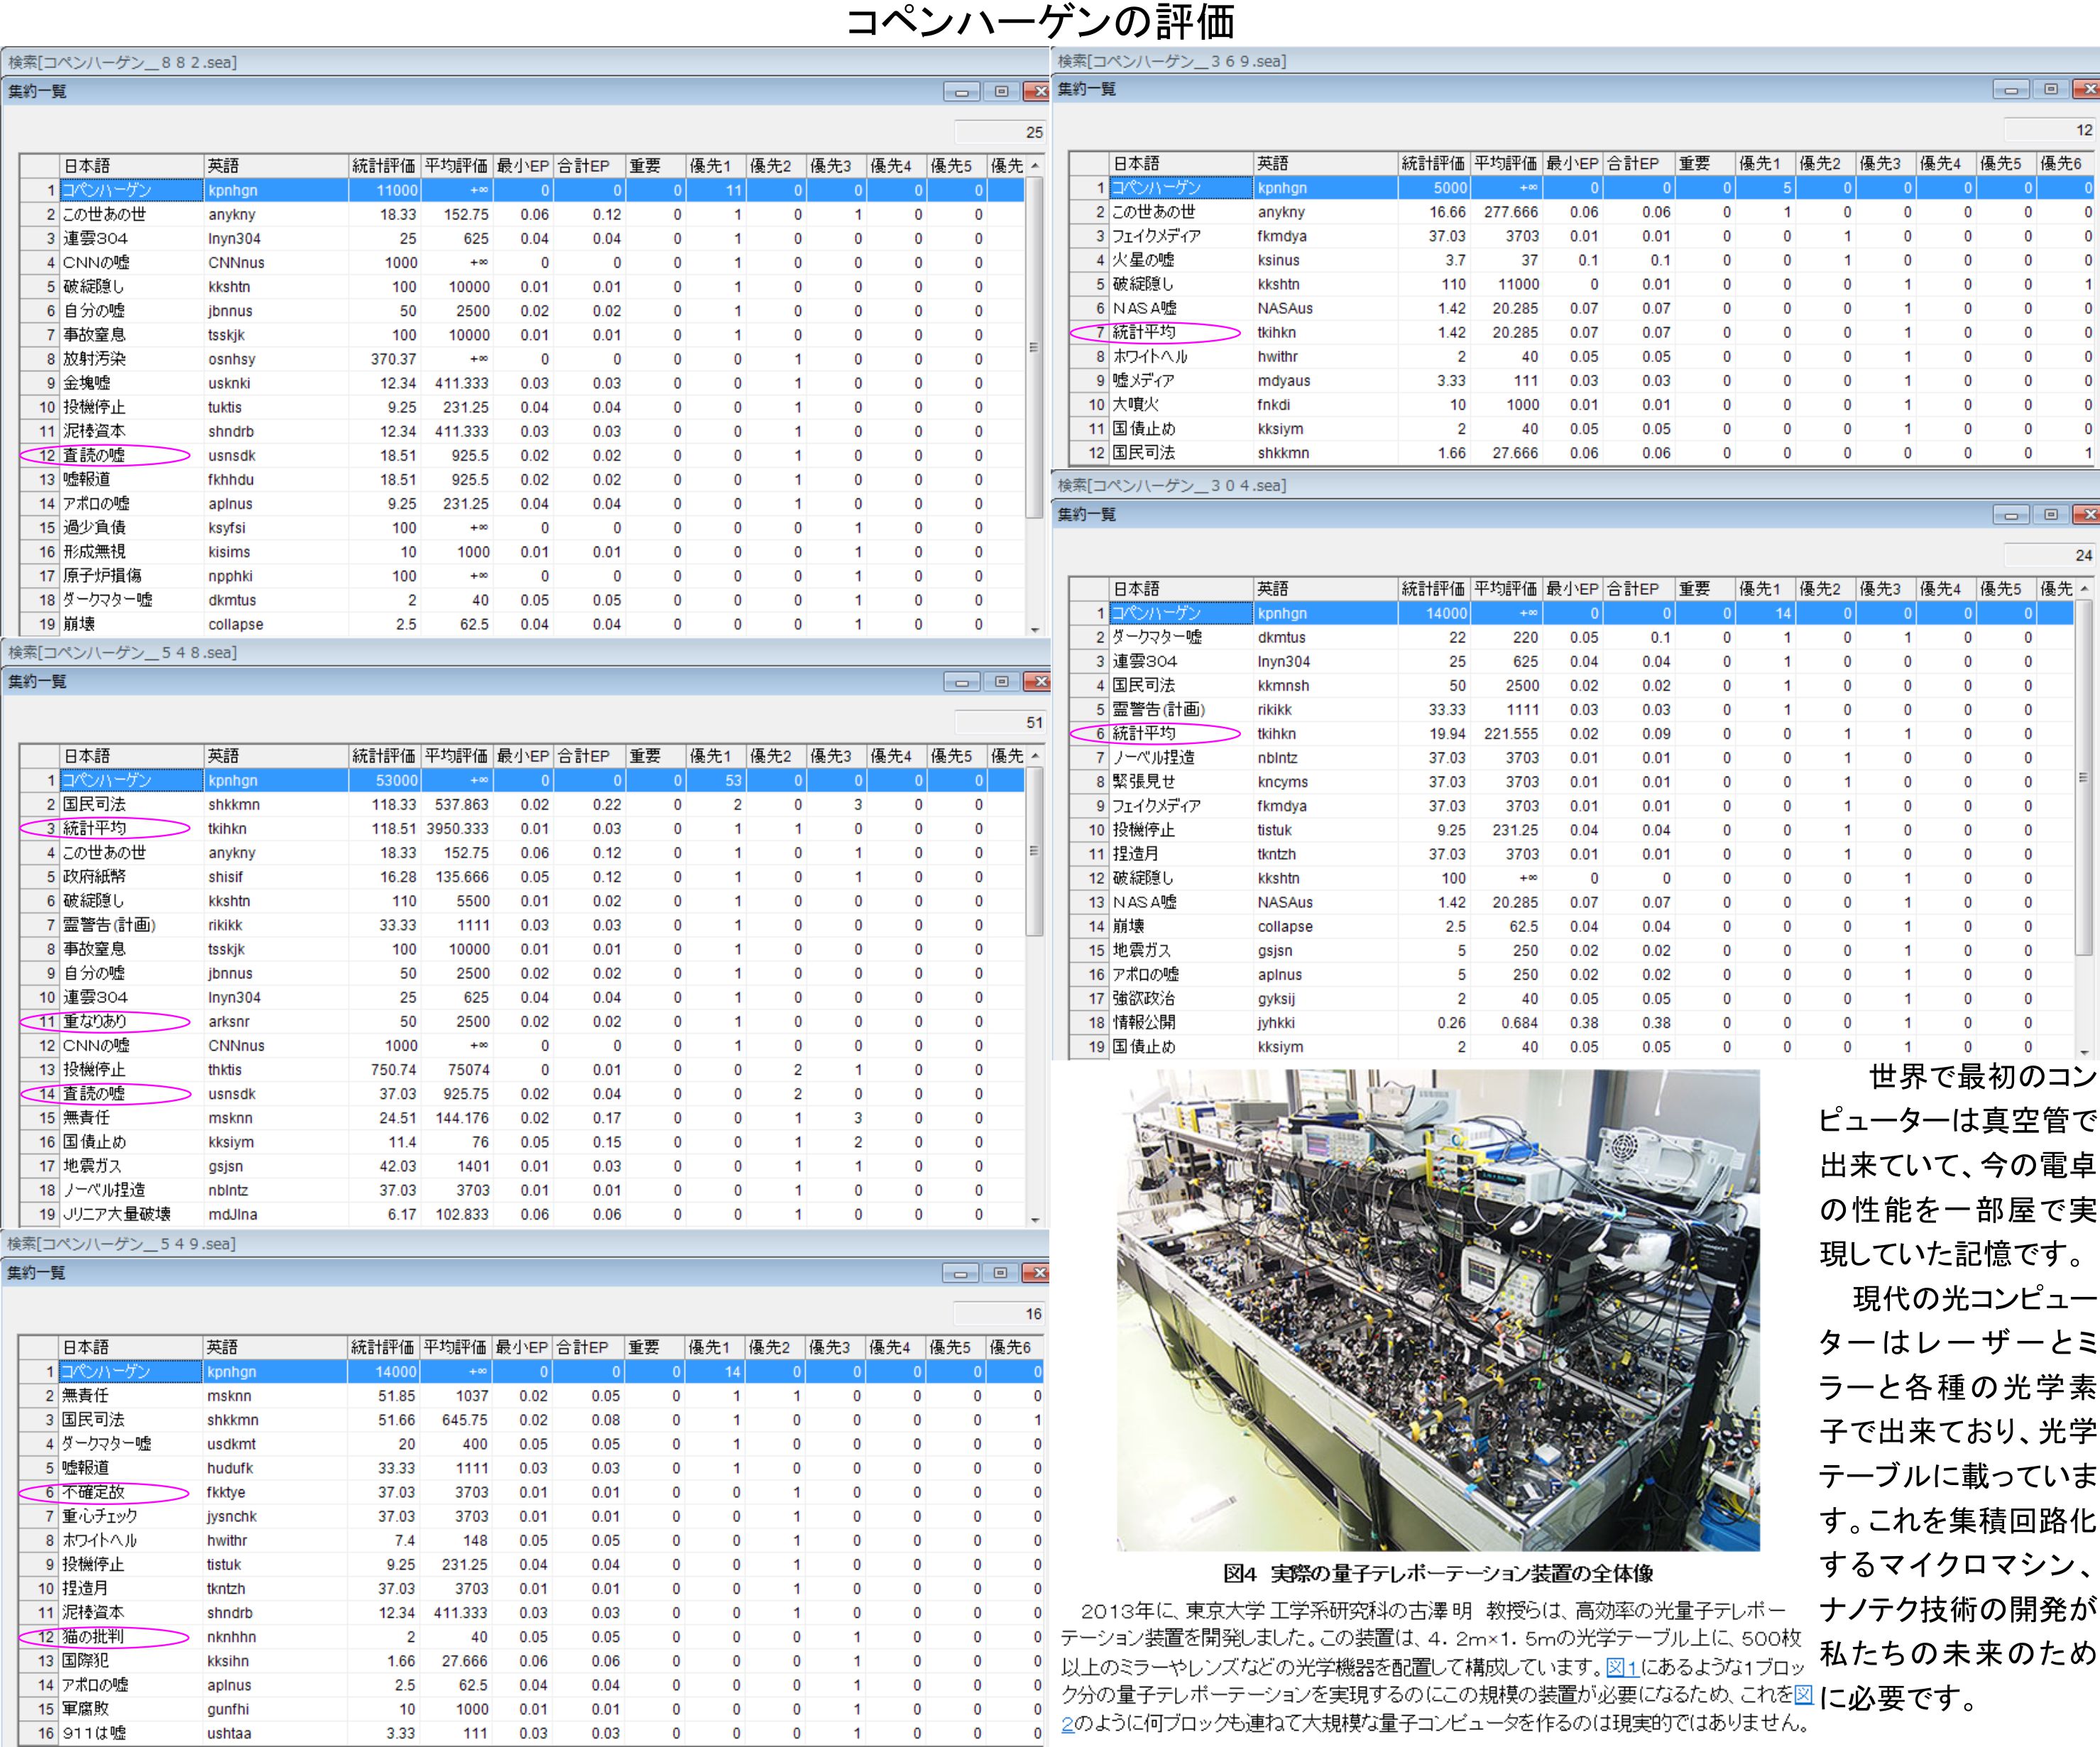Select 放射汚染 row in 882.sea table
The width and height of the screenshot is (2100, 1747).
coord(95,359)
